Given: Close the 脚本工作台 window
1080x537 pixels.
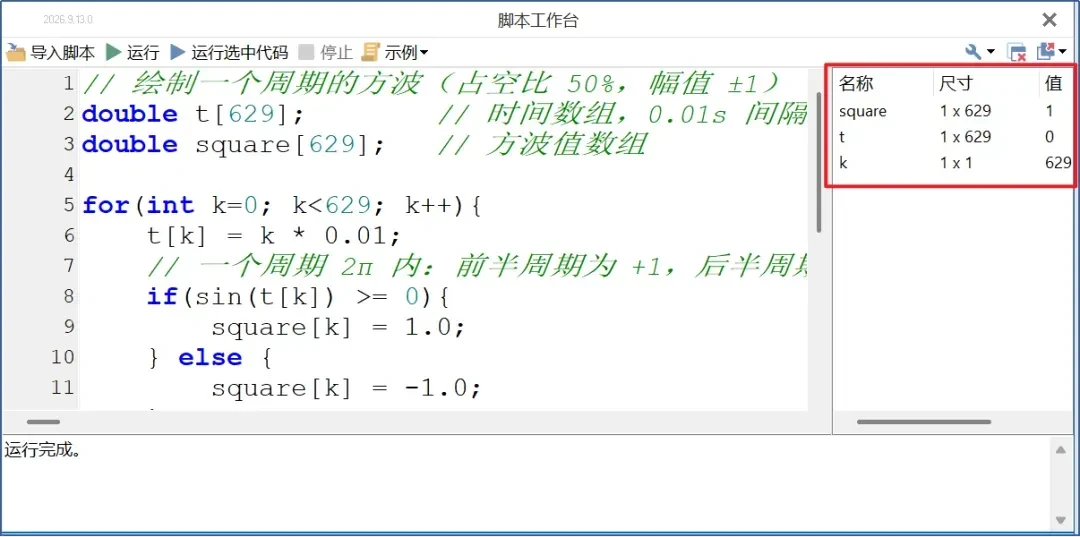Looking at the screenshot, I should click(1049, 20).
